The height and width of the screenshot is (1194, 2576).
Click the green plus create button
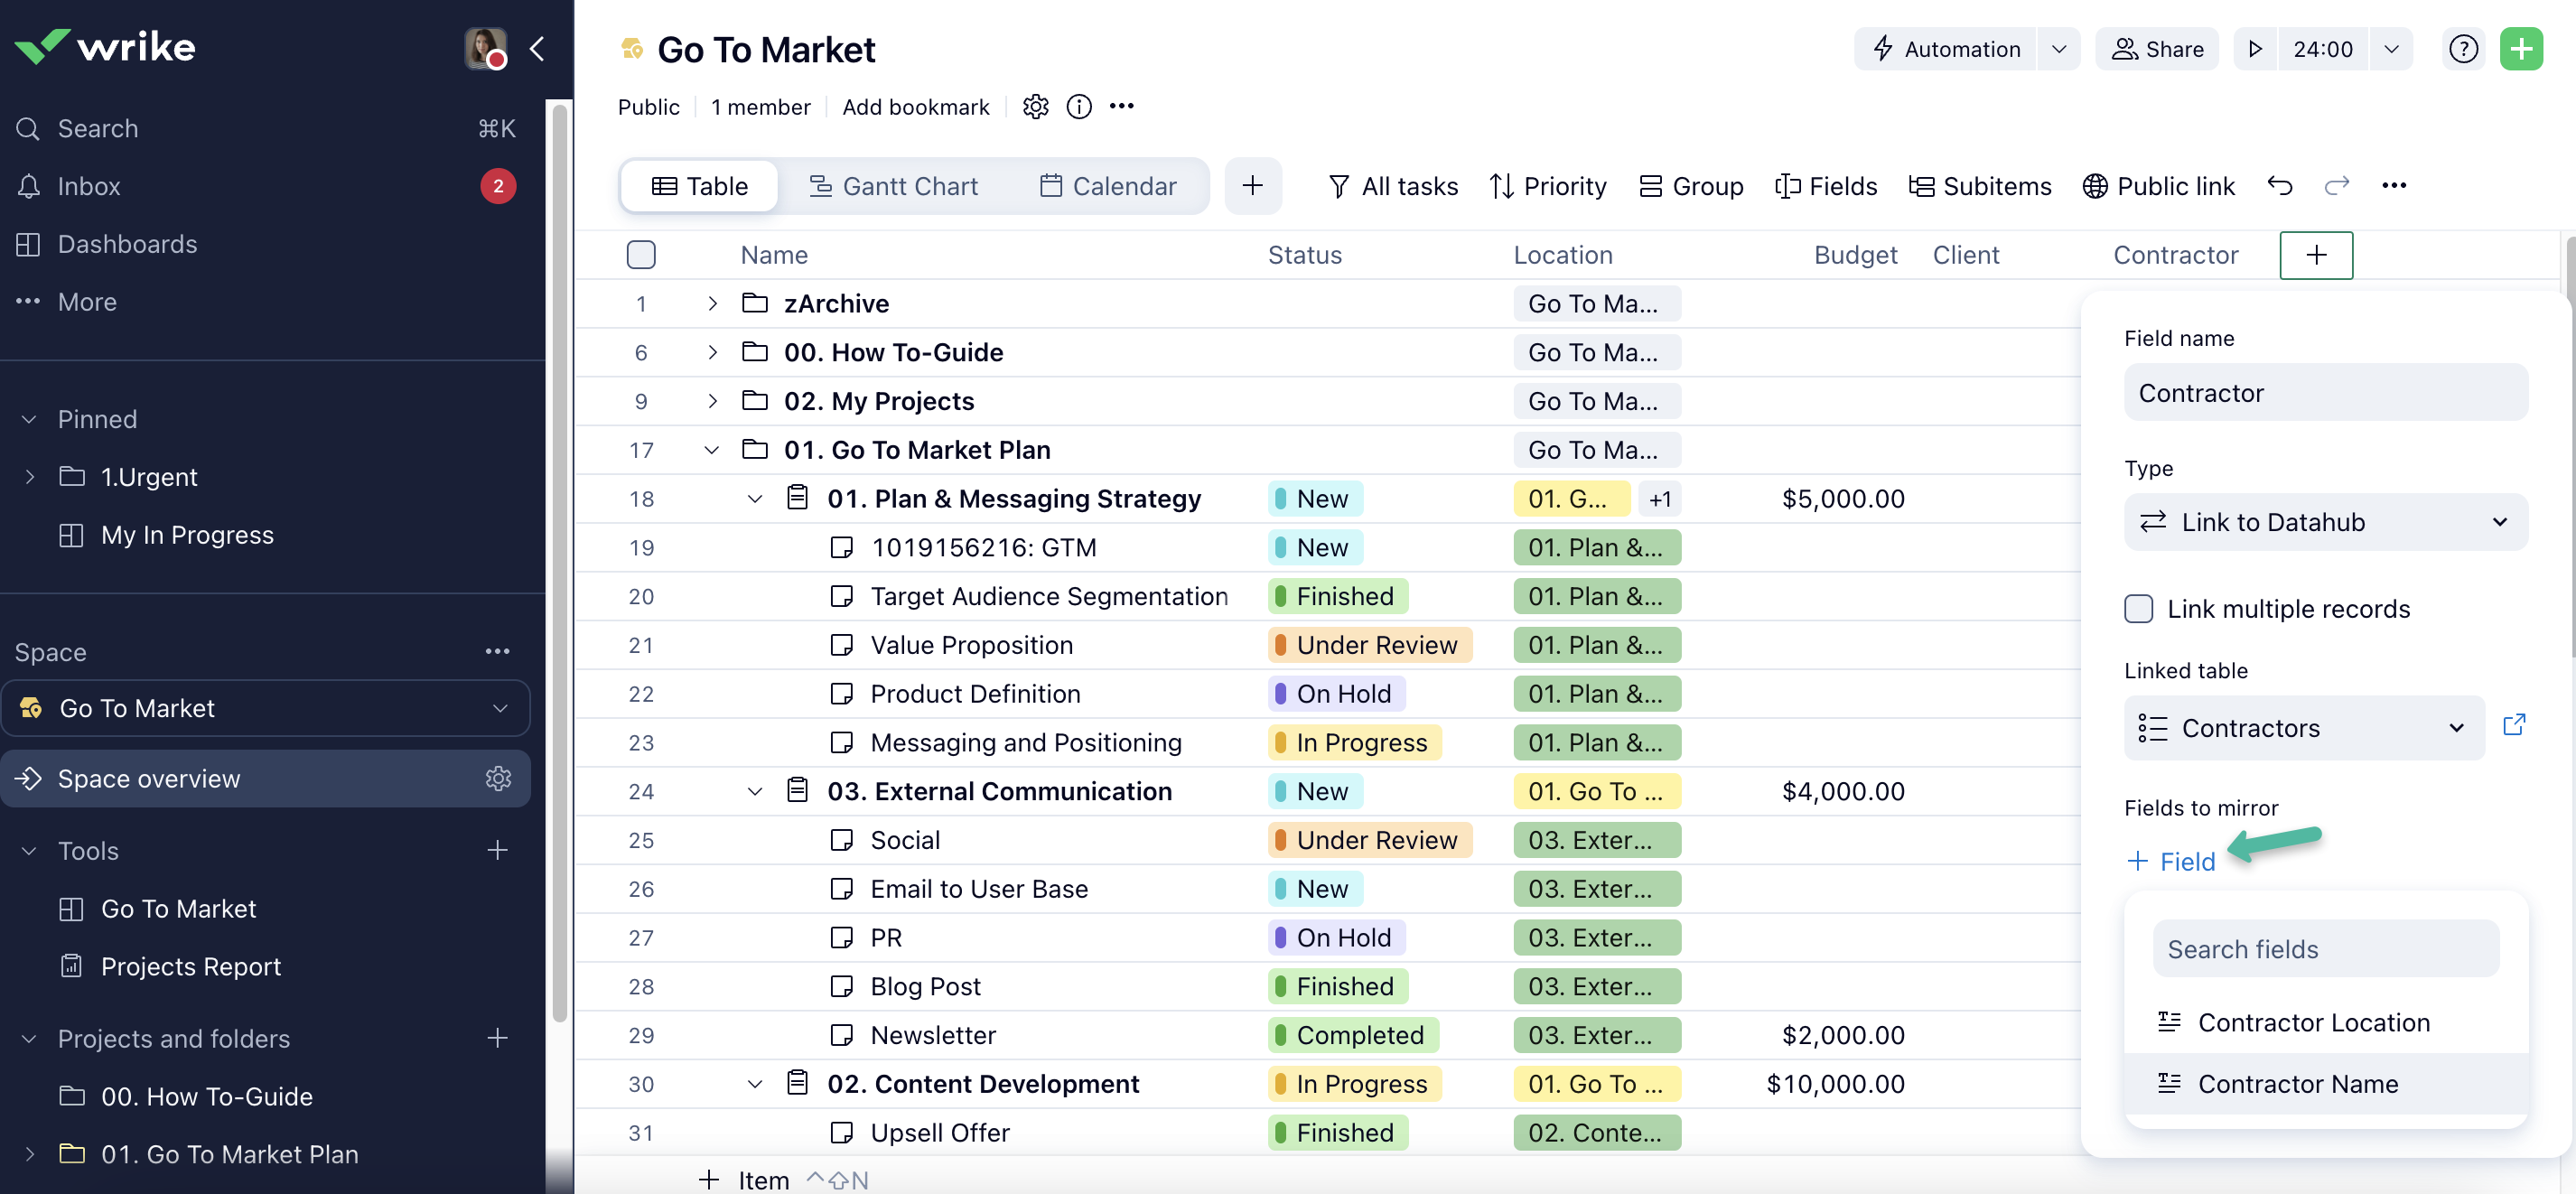(2521, 49)
